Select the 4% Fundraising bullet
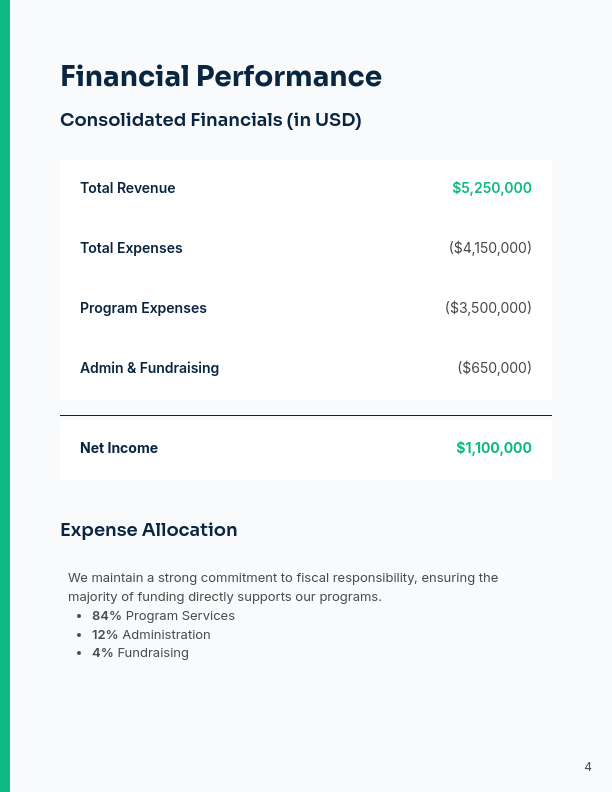Viewport: 612px width, 792px height. pos(140,653)
